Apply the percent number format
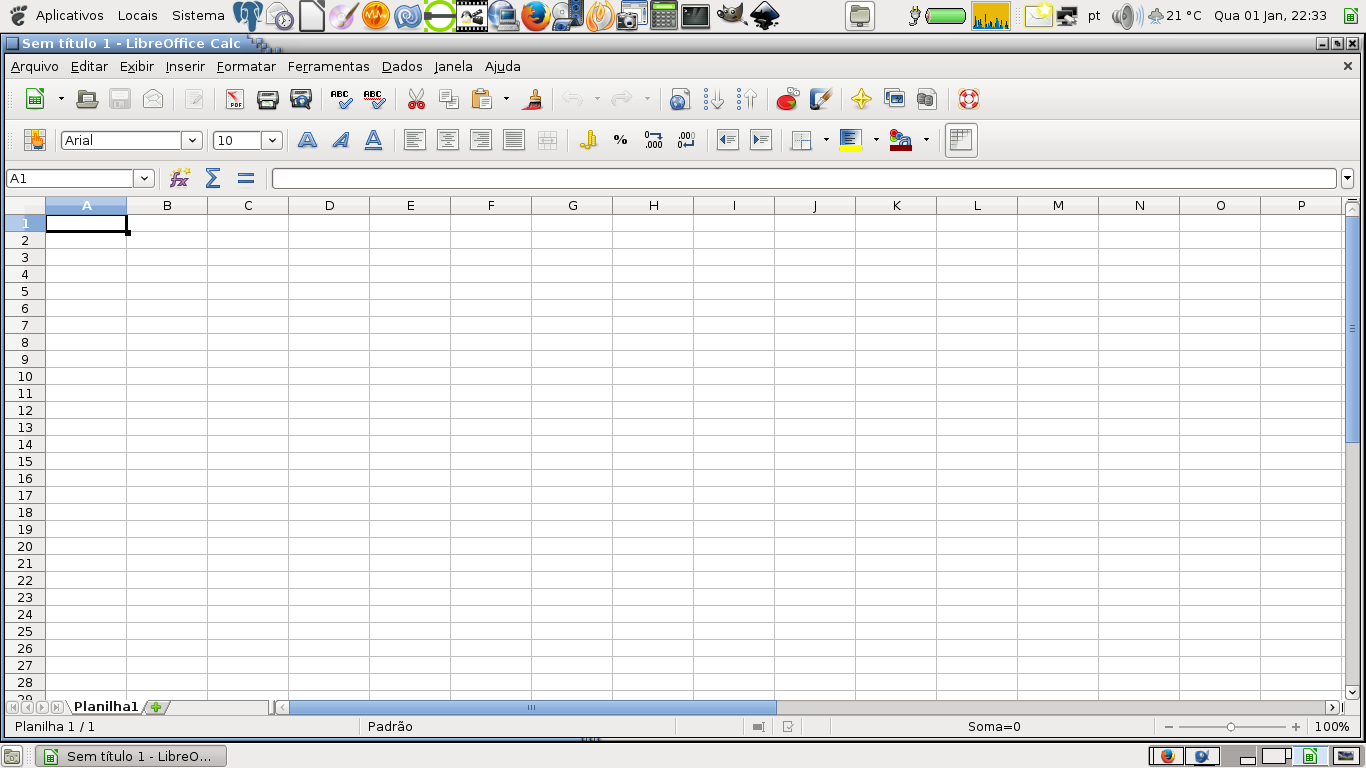1366x768 pixels. point(620,140)
